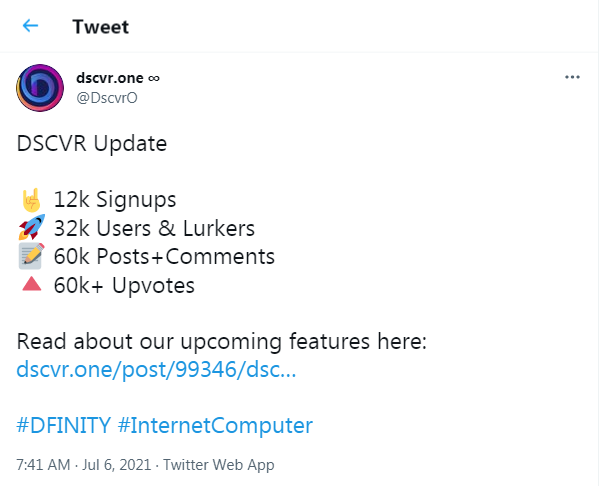599x486 pixels.
Task: Click the memo pencil emoji
Action: [x=32, y=256]
